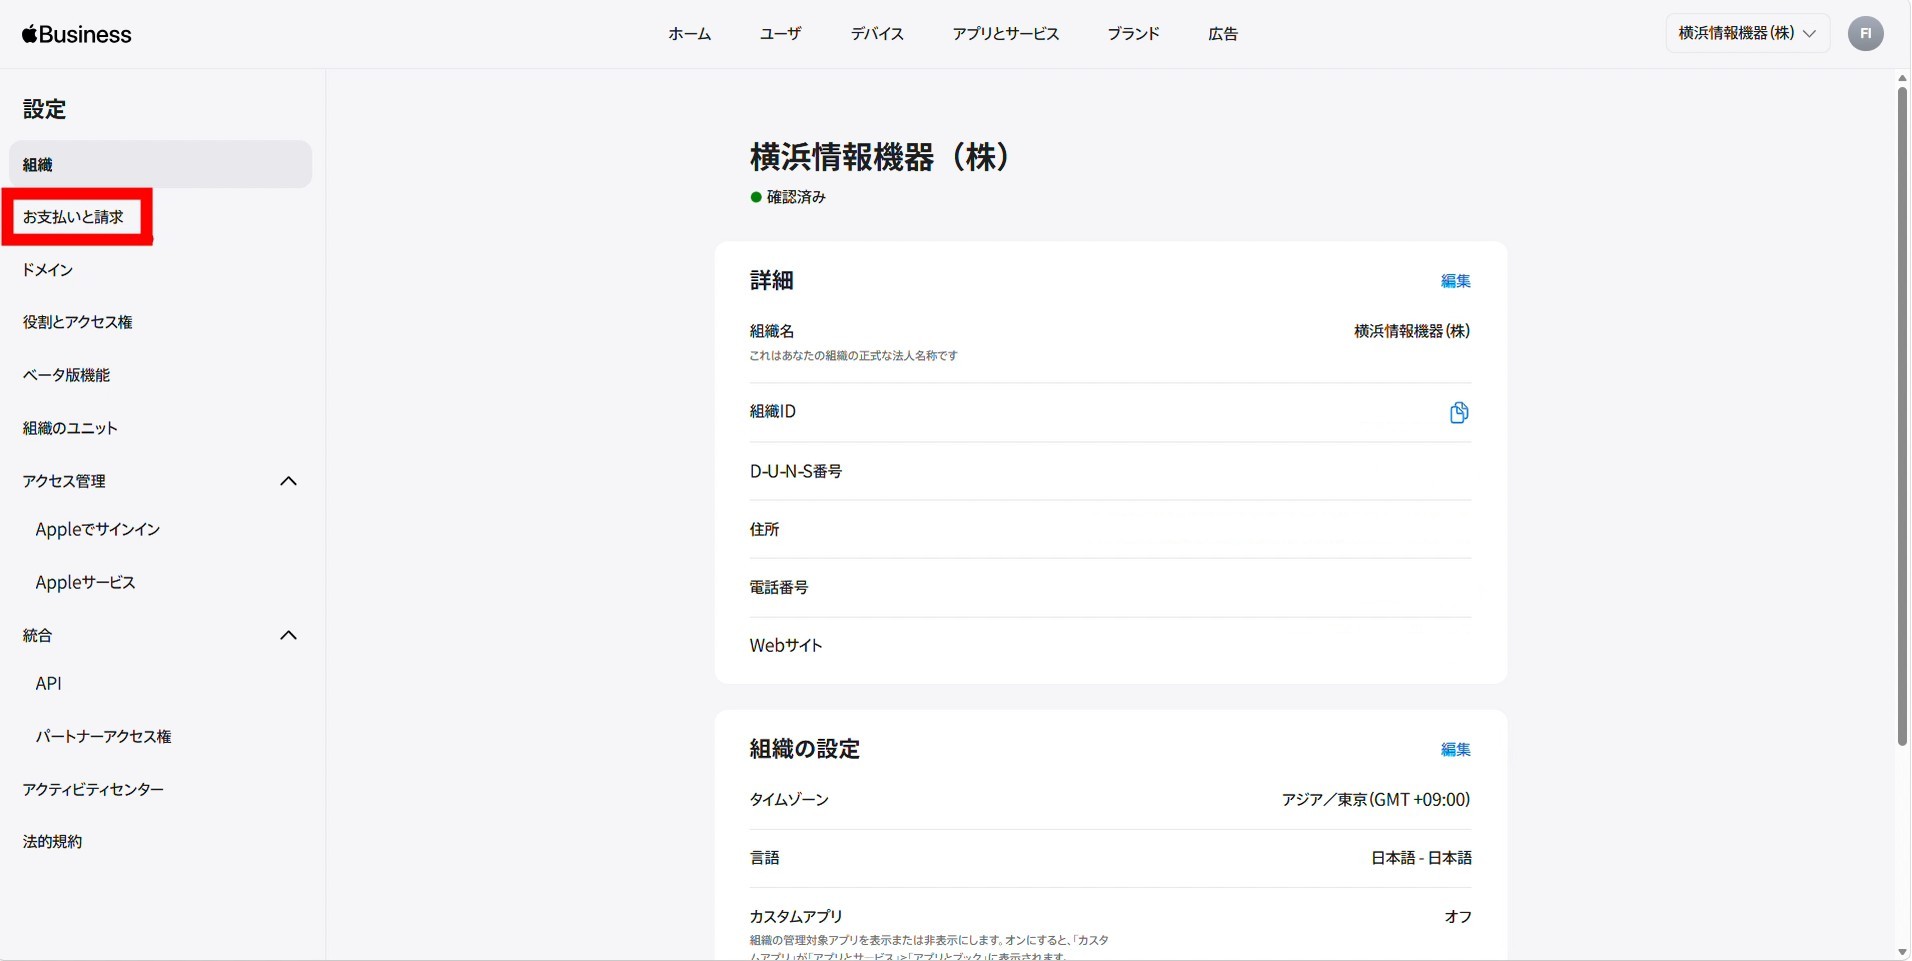Click the scrollbar down arrow
Screen dimensions: 1912x961
[x=1902, y=953]
